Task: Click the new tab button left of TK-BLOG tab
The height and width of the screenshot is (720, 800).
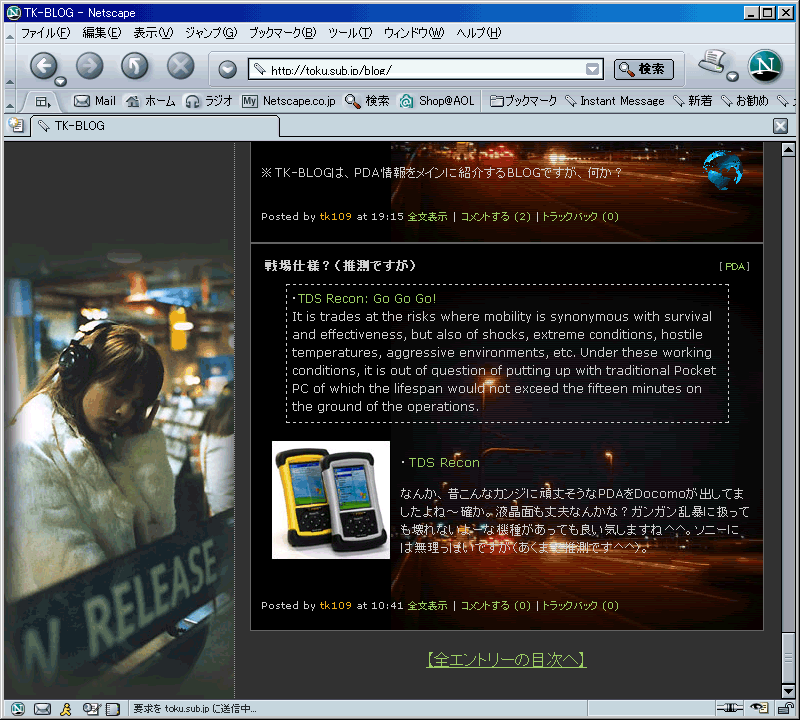Action: click(x=16, y=126)
